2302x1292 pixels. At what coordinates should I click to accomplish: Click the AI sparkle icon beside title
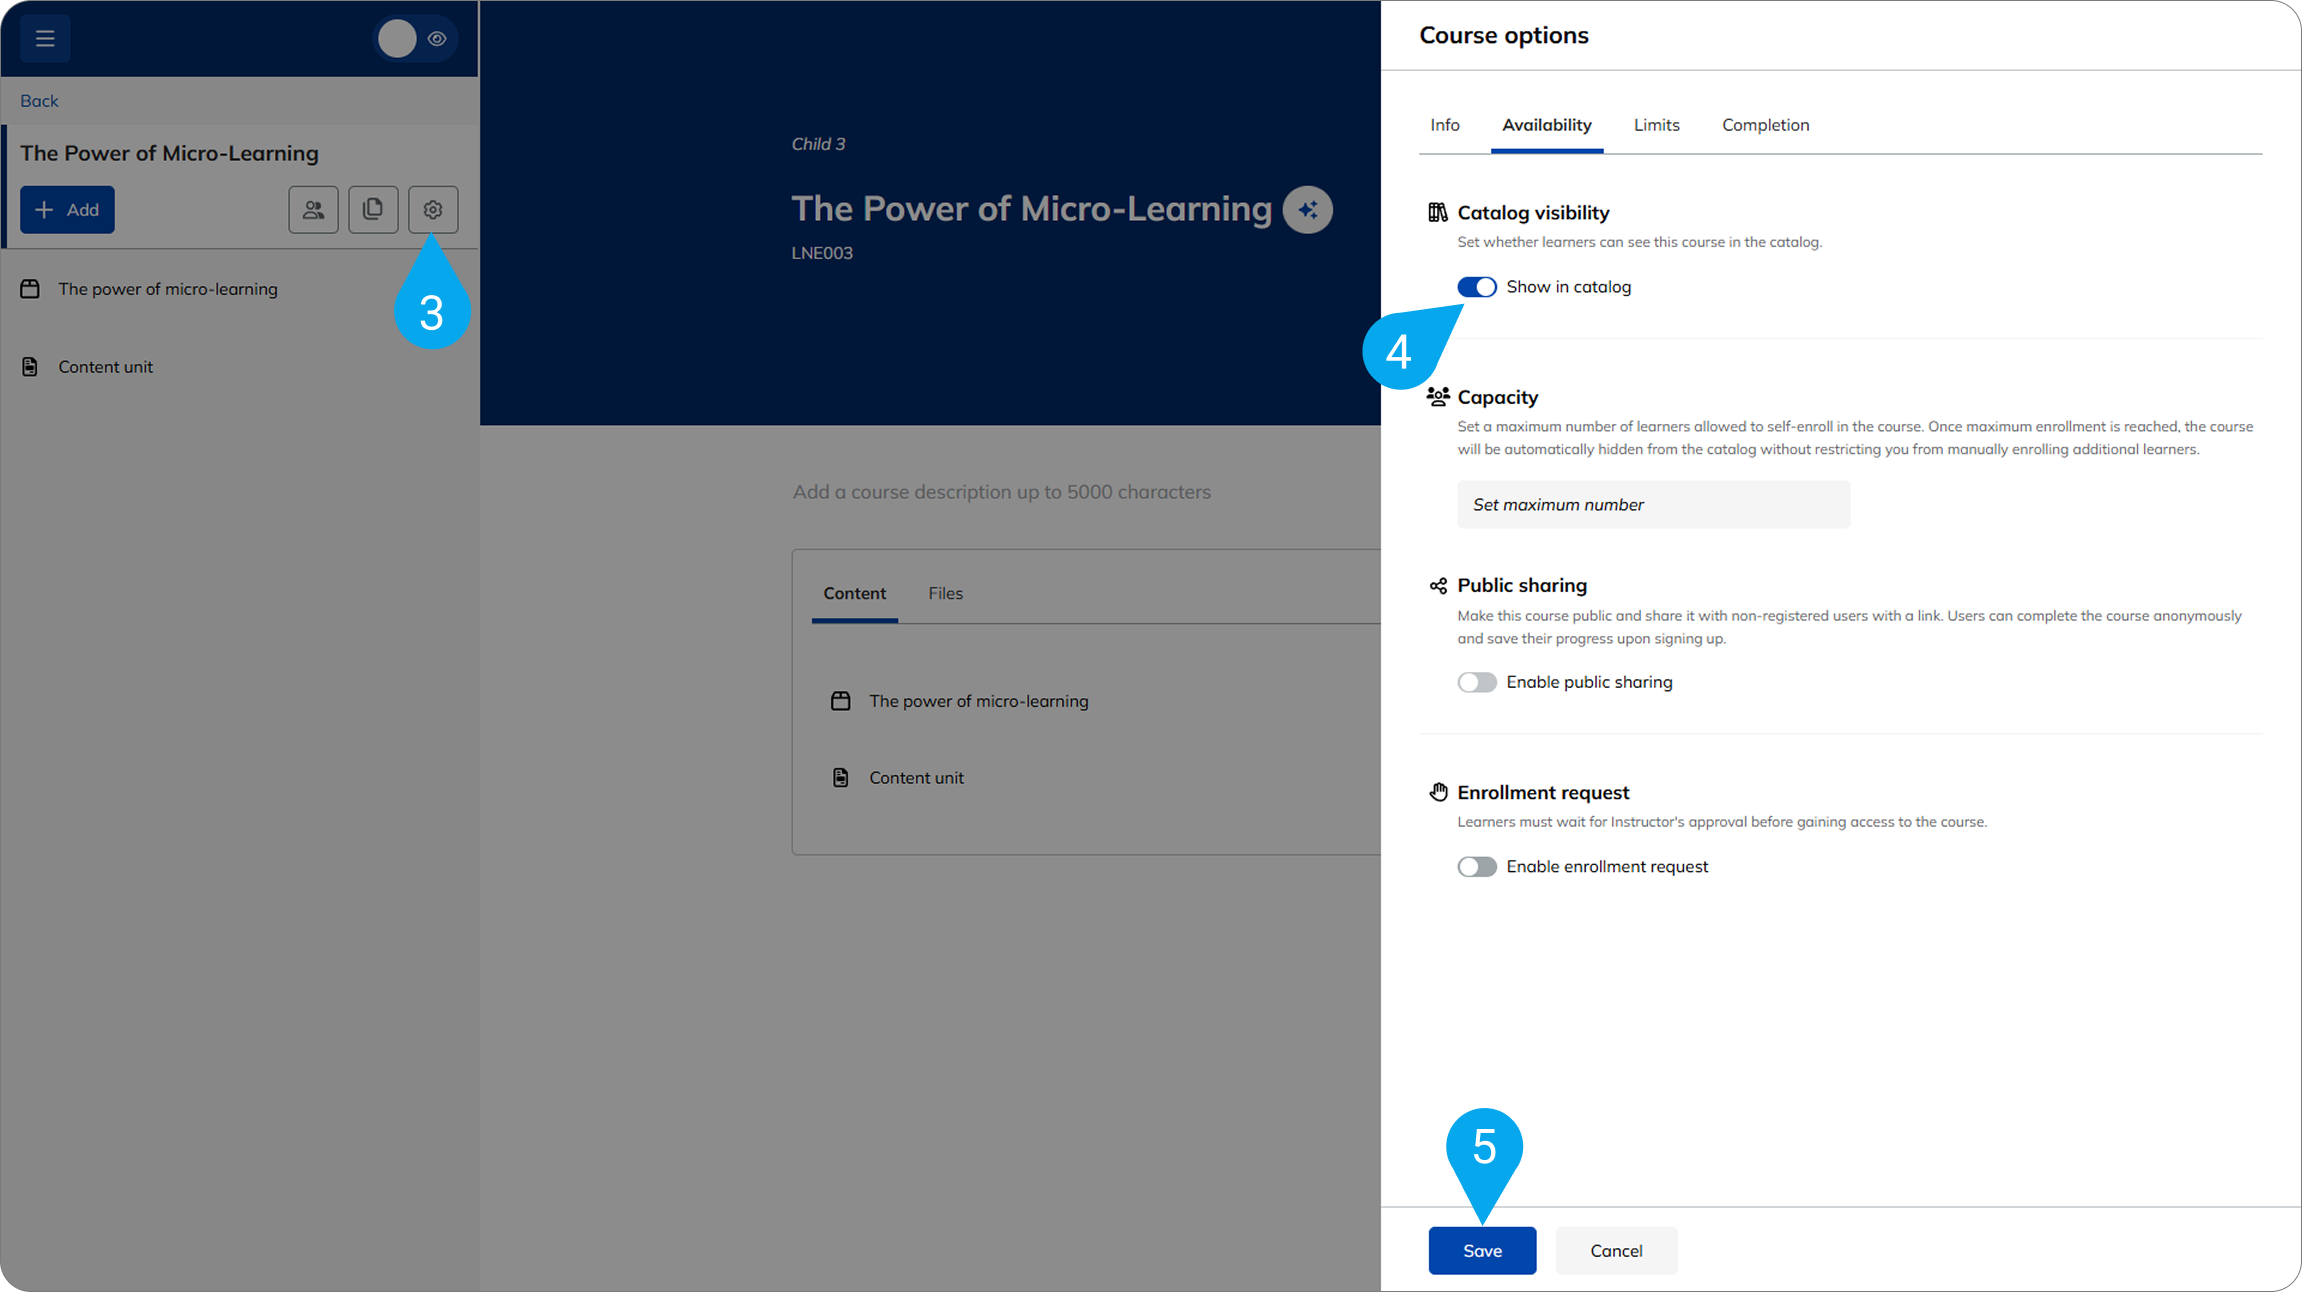(1307, 210)
